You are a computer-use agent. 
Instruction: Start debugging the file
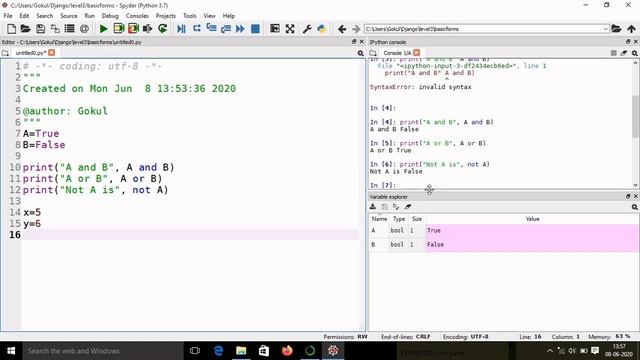tap(181, 29)
